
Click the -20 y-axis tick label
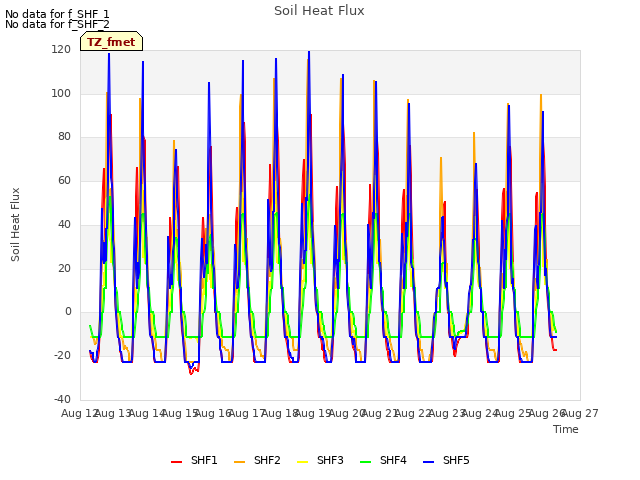tap(62, 356)
